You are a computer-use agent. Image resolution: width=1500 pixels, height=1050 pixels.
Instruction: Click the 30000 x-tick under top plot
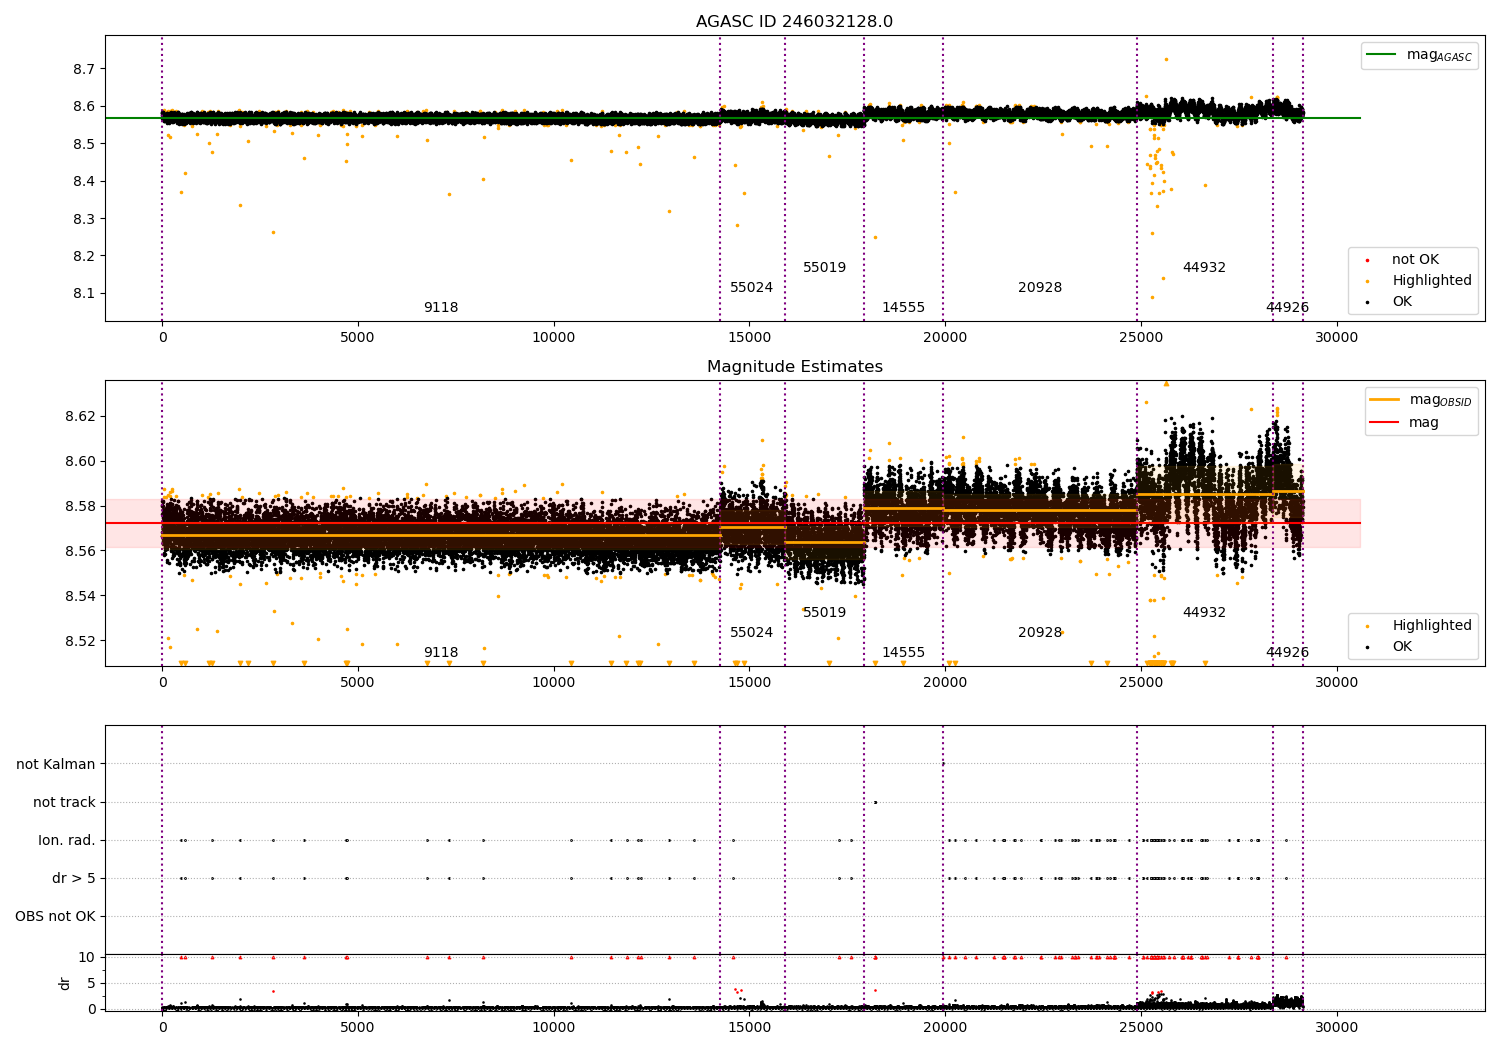pyautogui.click(x=1336, y=338)
